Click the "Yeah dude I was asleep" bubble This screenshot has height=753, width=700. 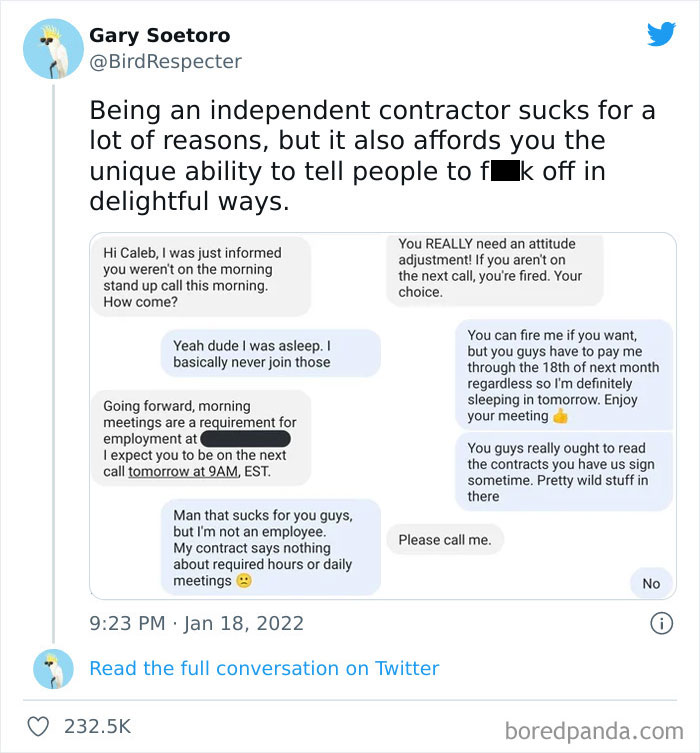pos(270,354)
